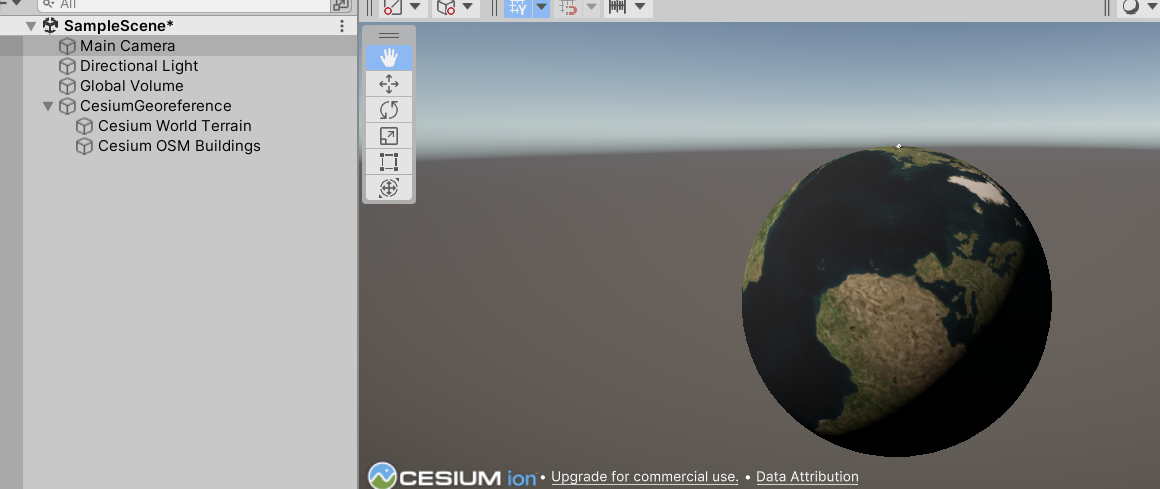
Task: Select the Hand view tool
Action: 388,58
